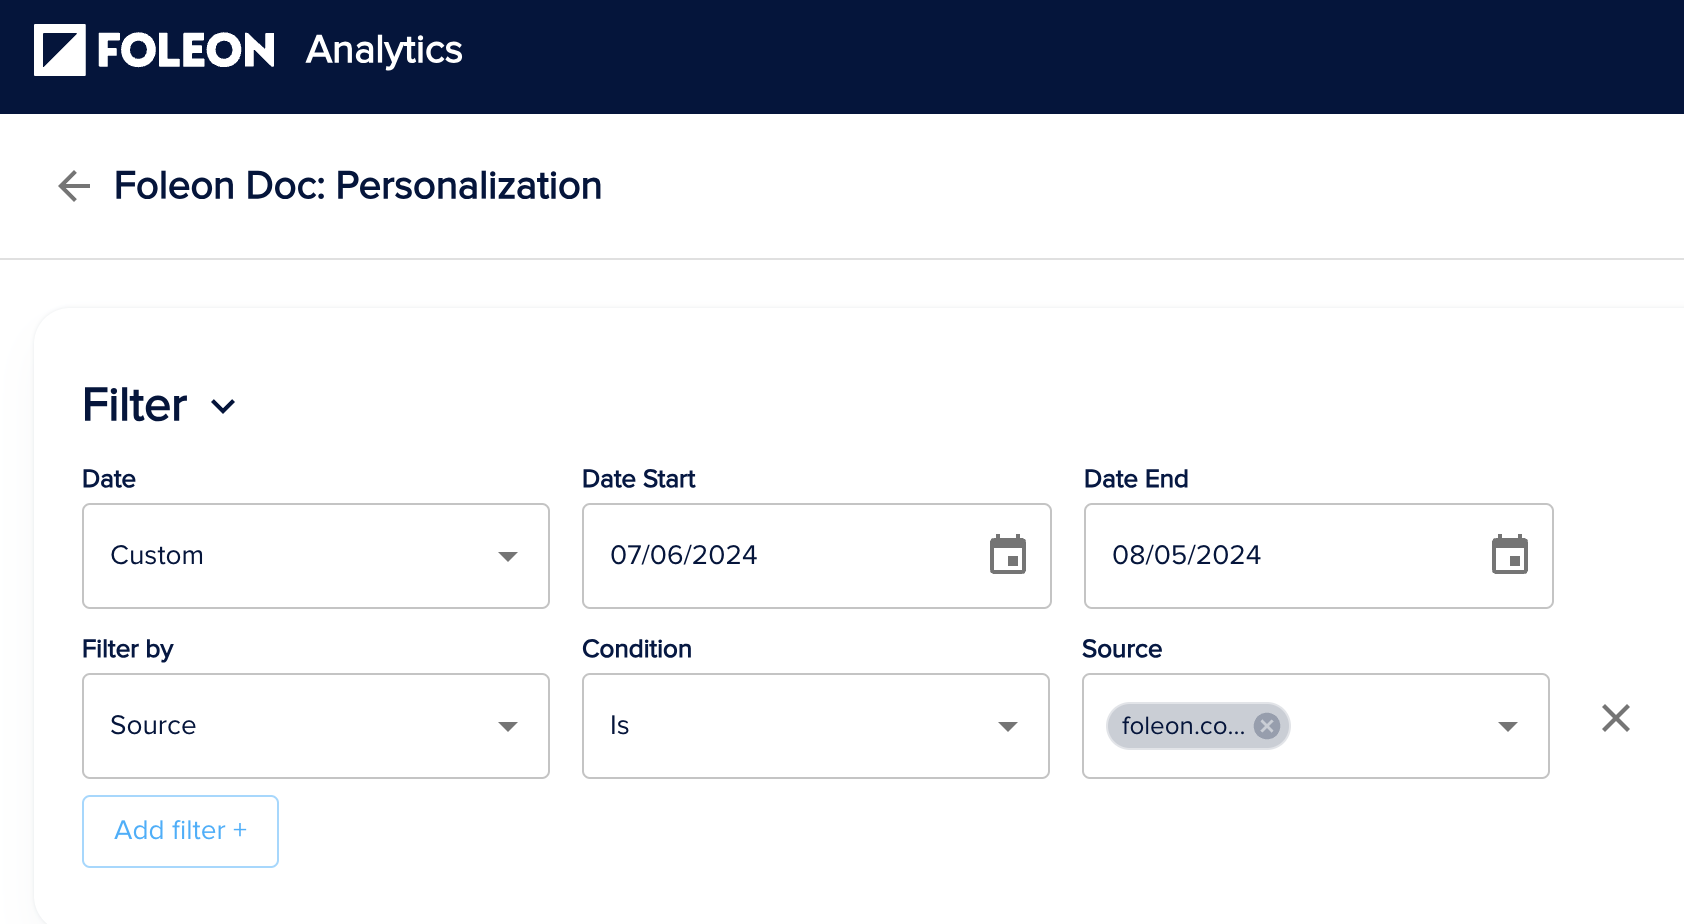Remove the foleon.co... source tag
This screenshot has width=1684, height=924.
click(1265, 726)
